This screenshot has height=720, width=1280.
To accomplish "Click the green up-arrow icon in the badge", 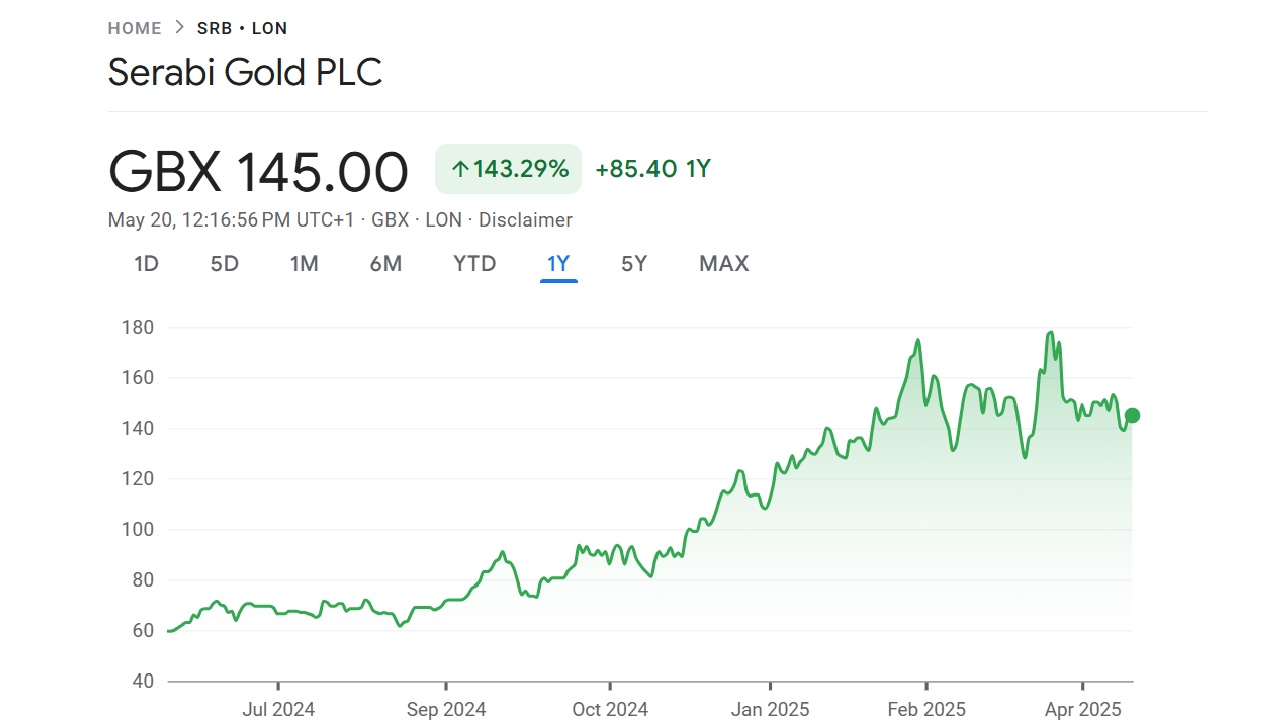I will click(459, 169).
